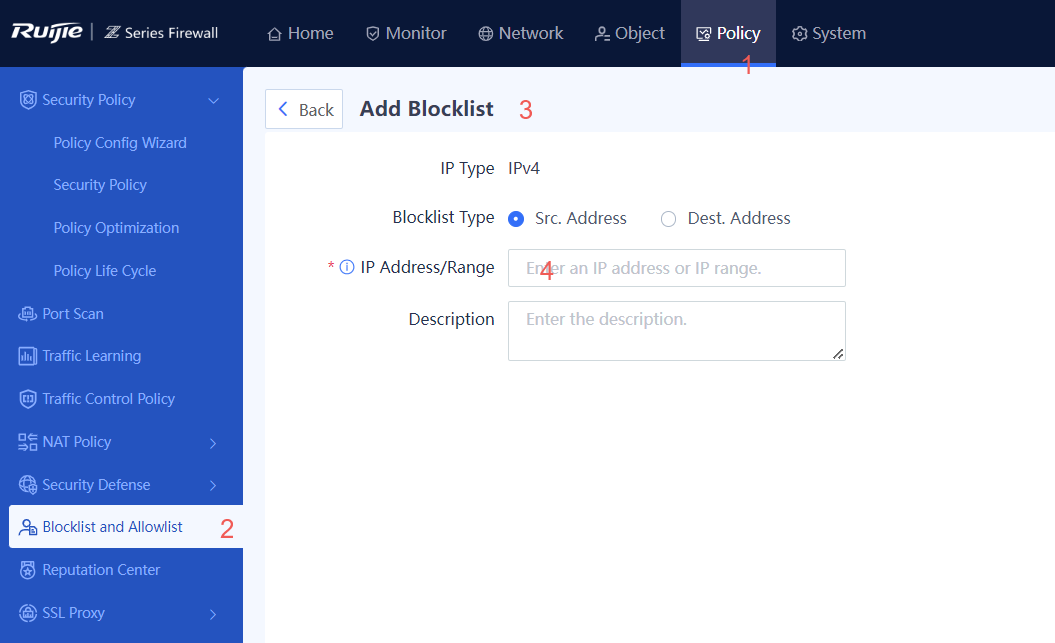The image size is (1055, 643).
Task: Open Reputation Center page
Action: click(x=101, y=570)
